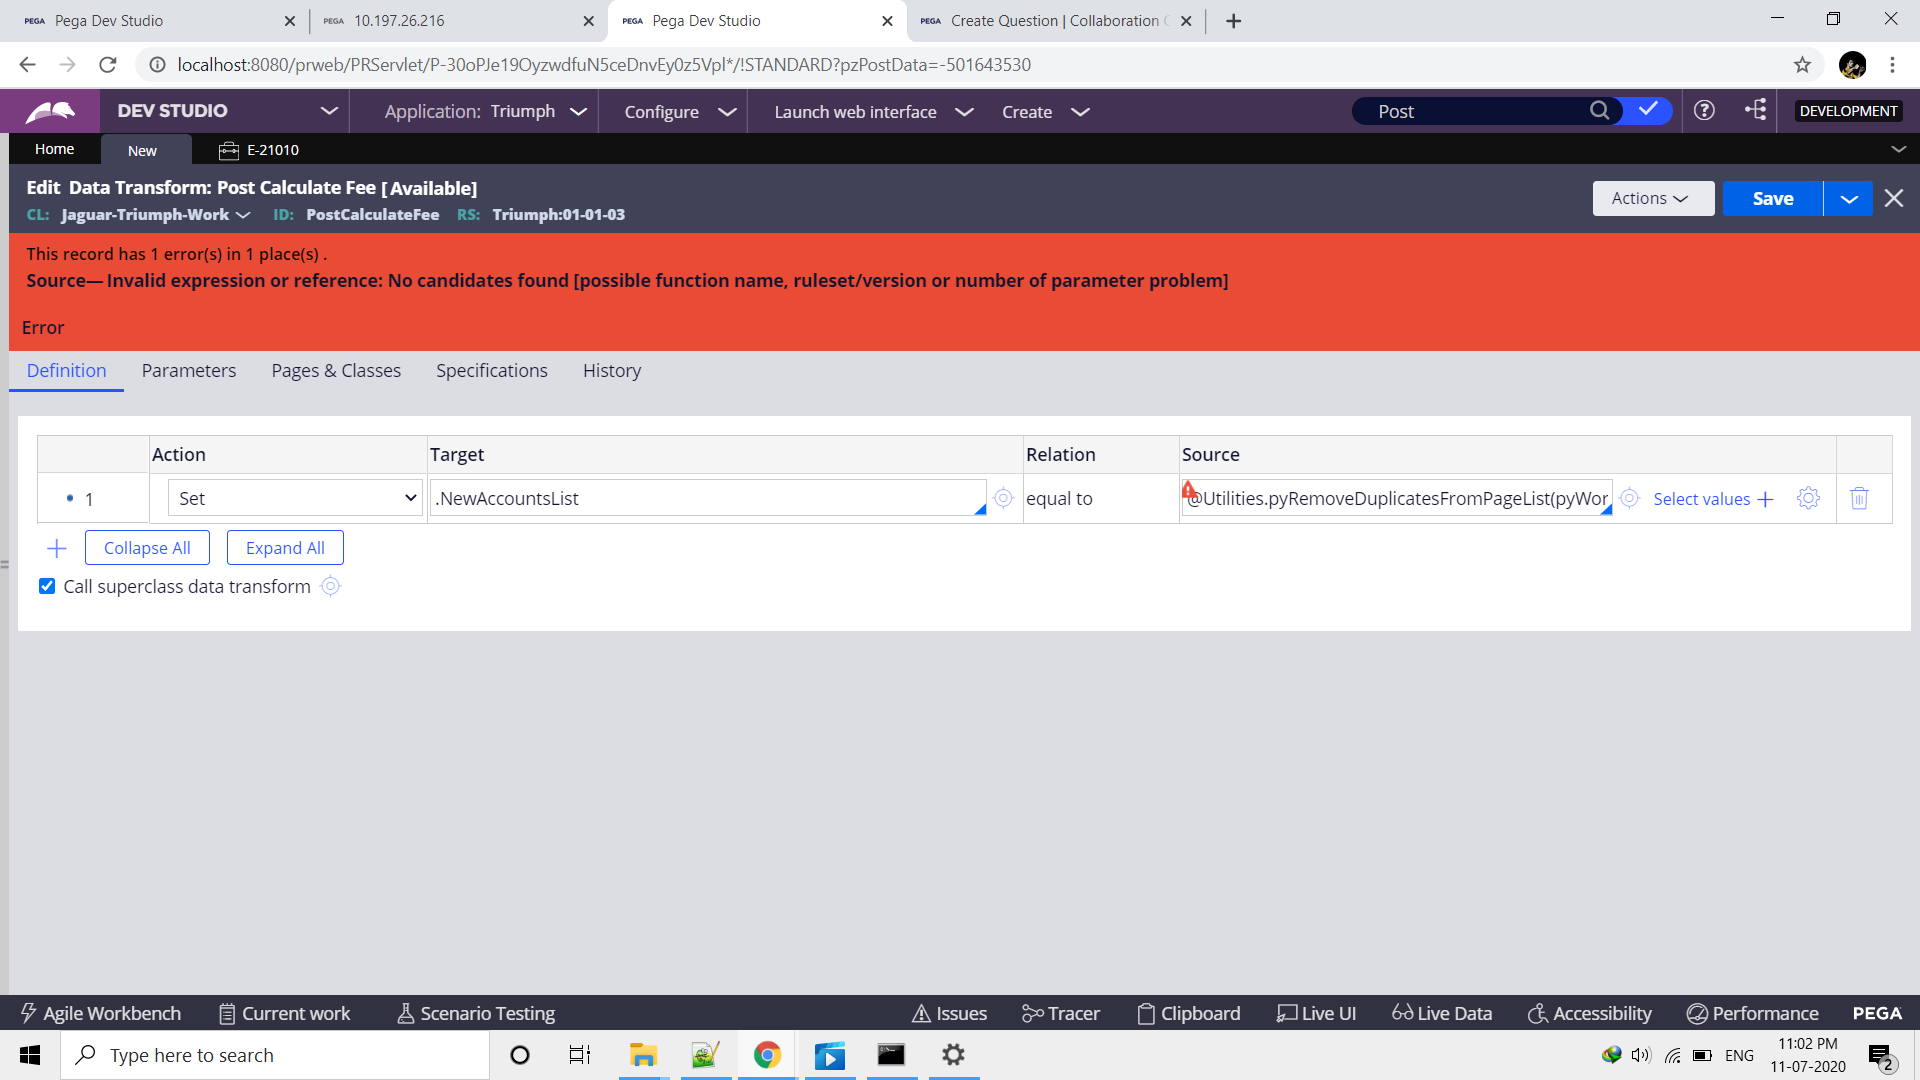The width and height of the screenshot is (1920, 1080).
Task: Open the History tab
Action: (611, 370)
